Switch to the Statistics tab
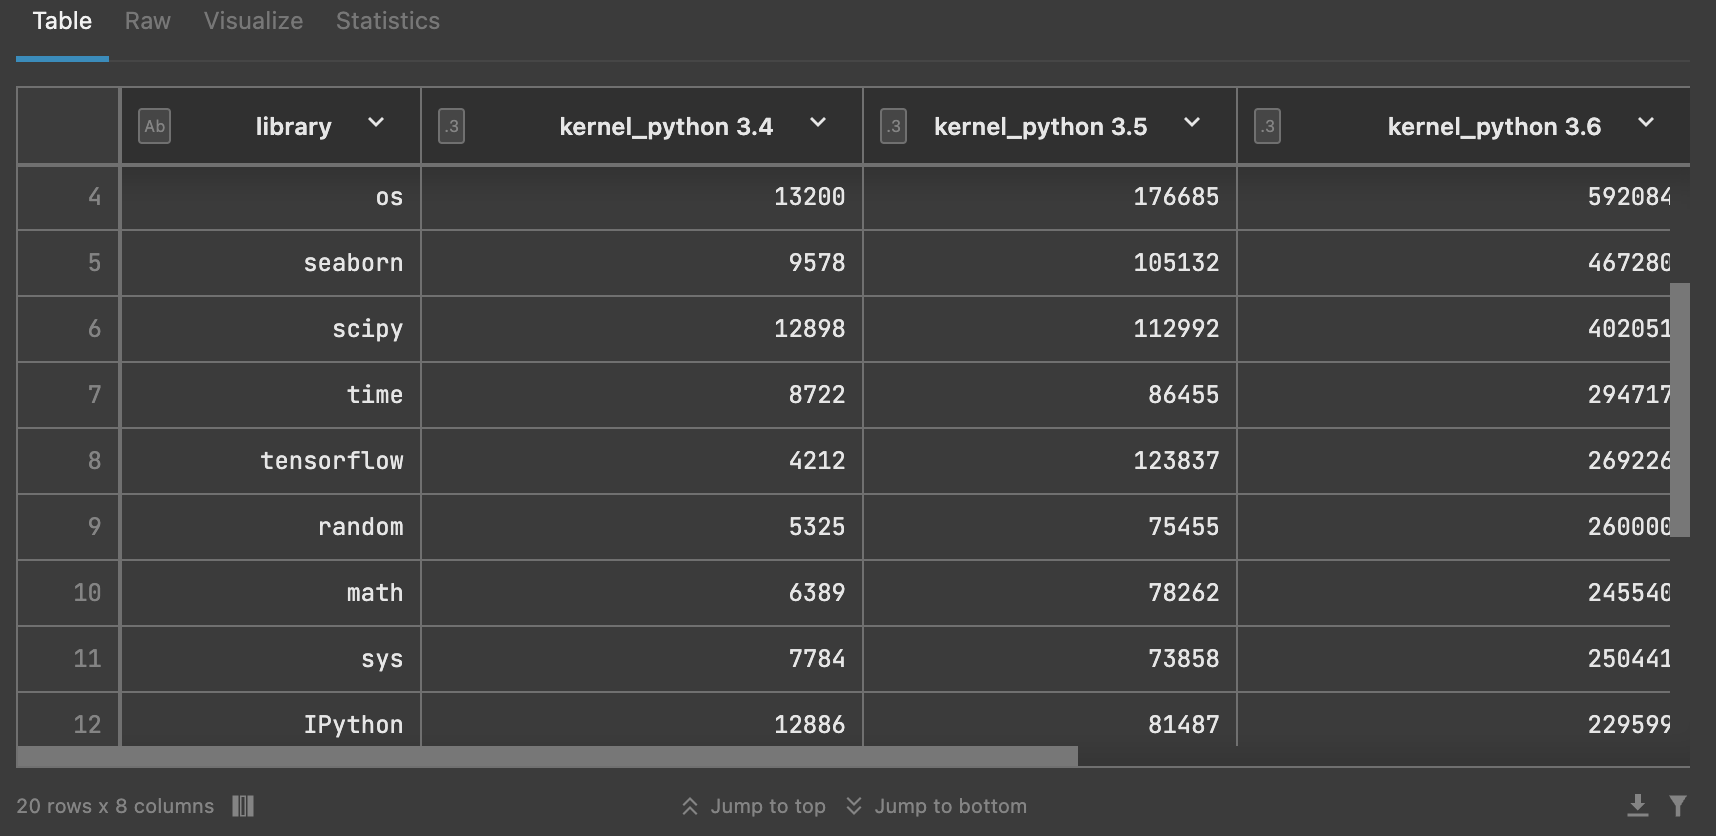 pyautogui.click(x=387, y=21)
